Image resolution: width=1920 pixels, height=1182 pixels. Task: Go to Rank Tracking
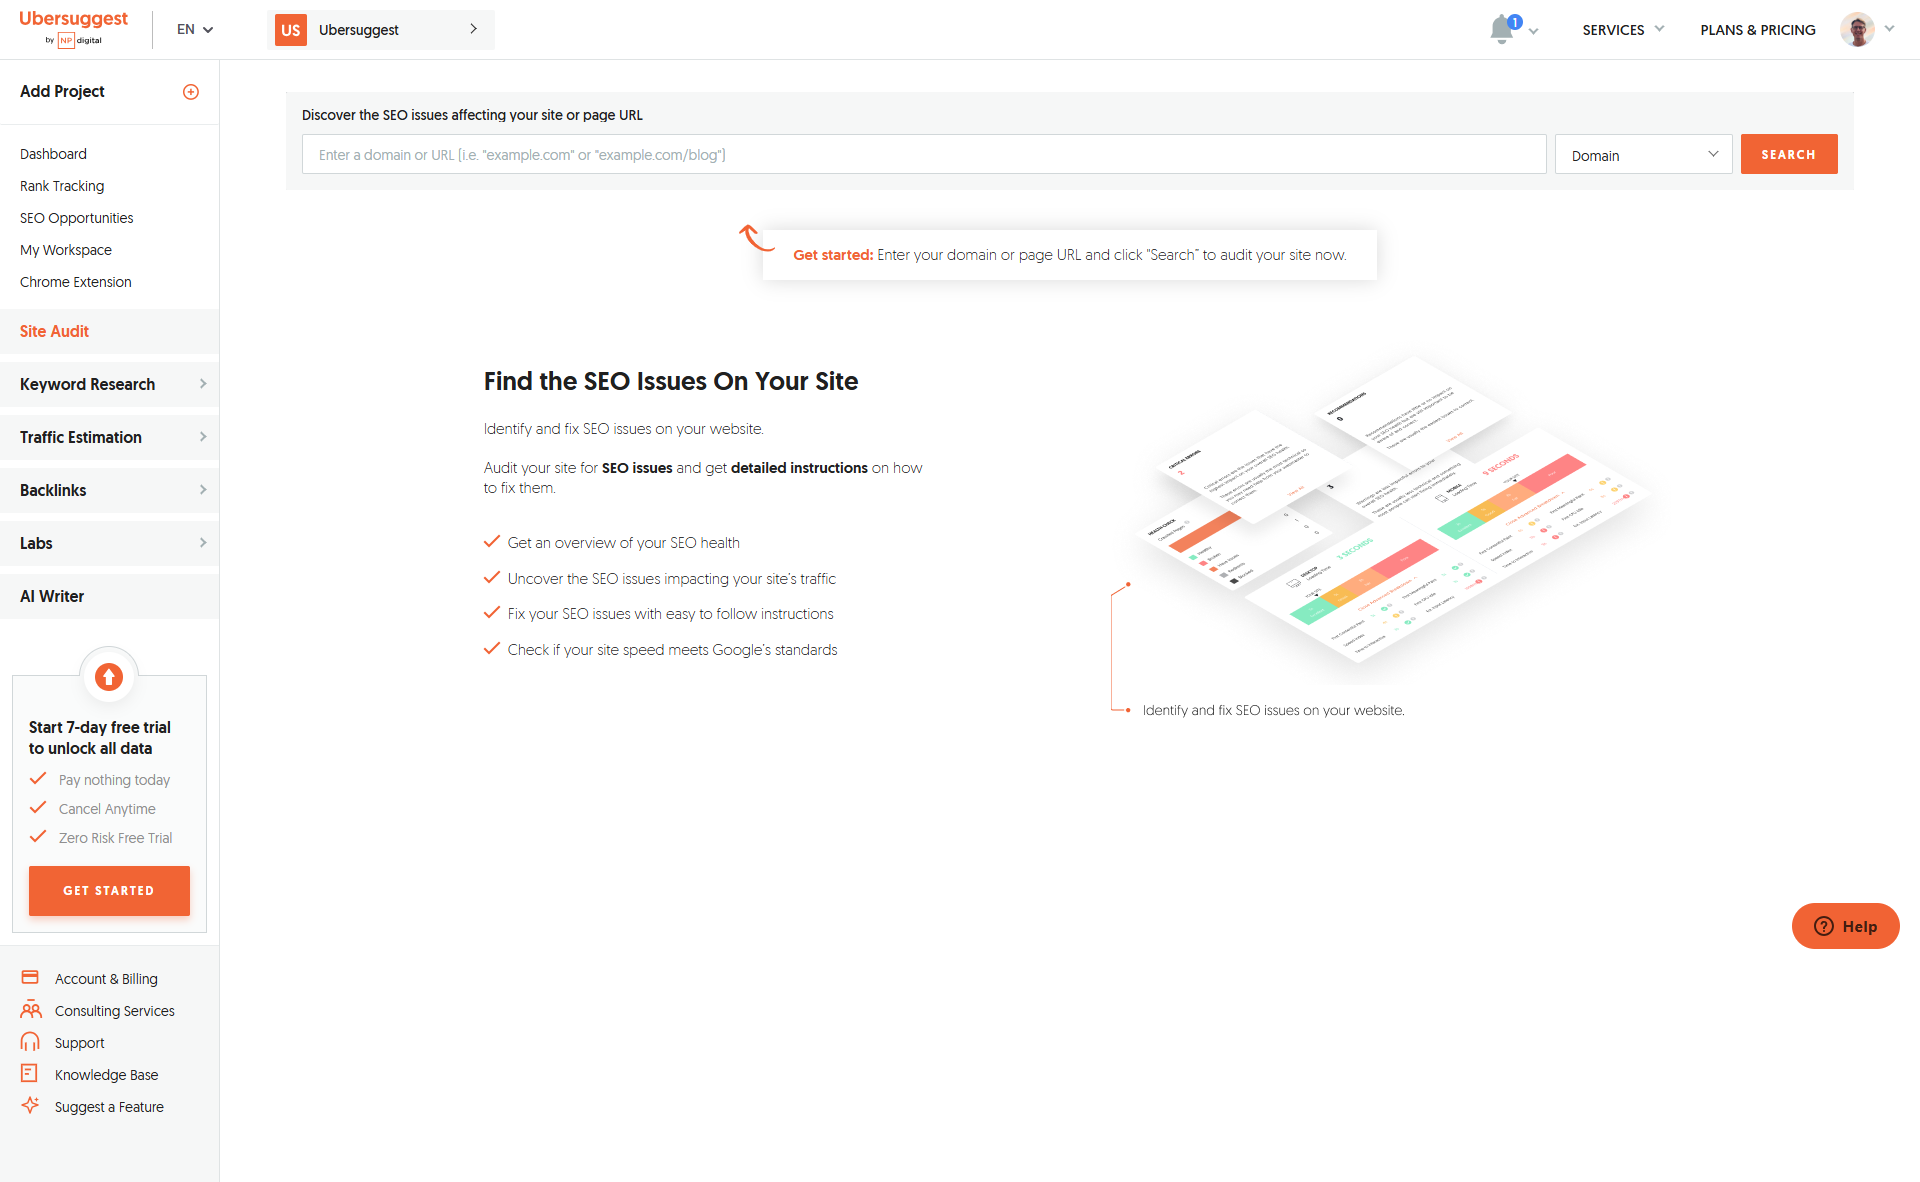click(62, 186)
